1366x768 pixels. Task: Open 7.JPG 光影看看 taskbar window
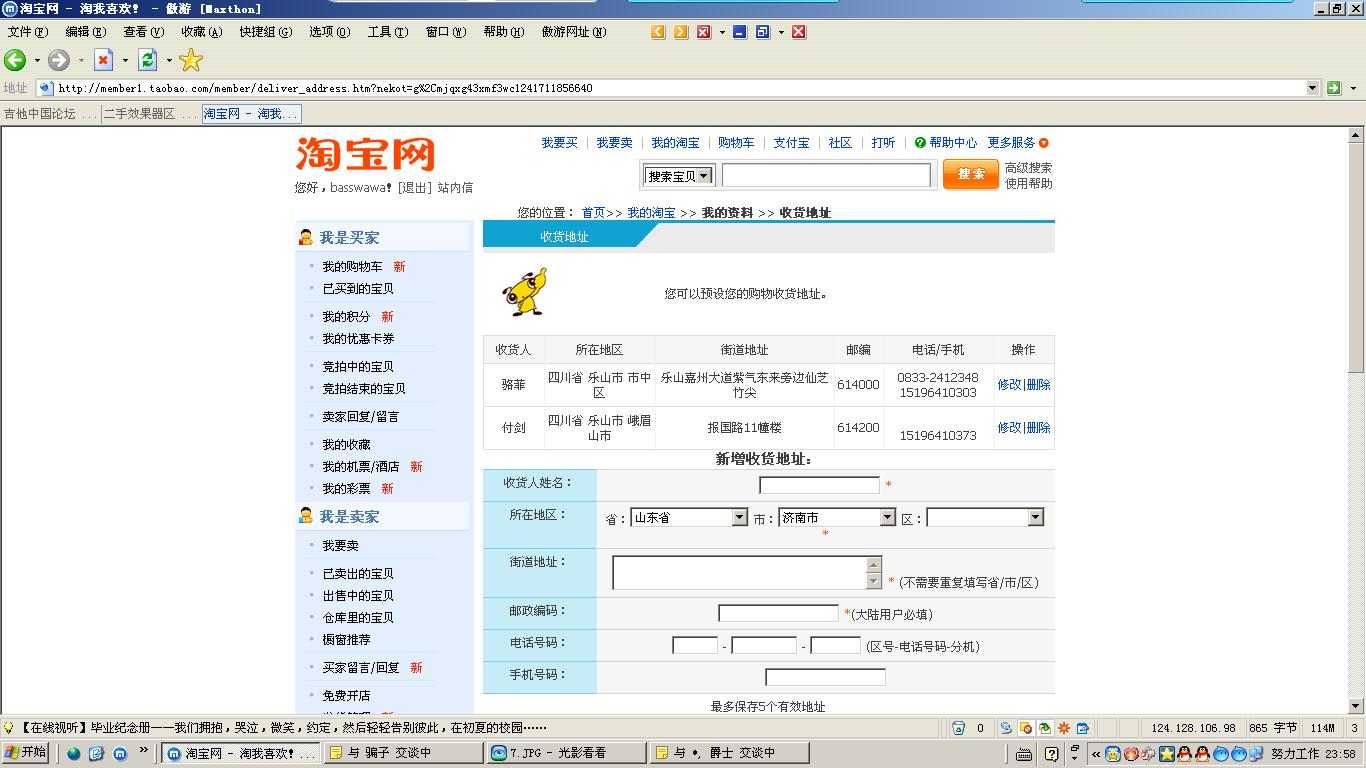(565, 753)
